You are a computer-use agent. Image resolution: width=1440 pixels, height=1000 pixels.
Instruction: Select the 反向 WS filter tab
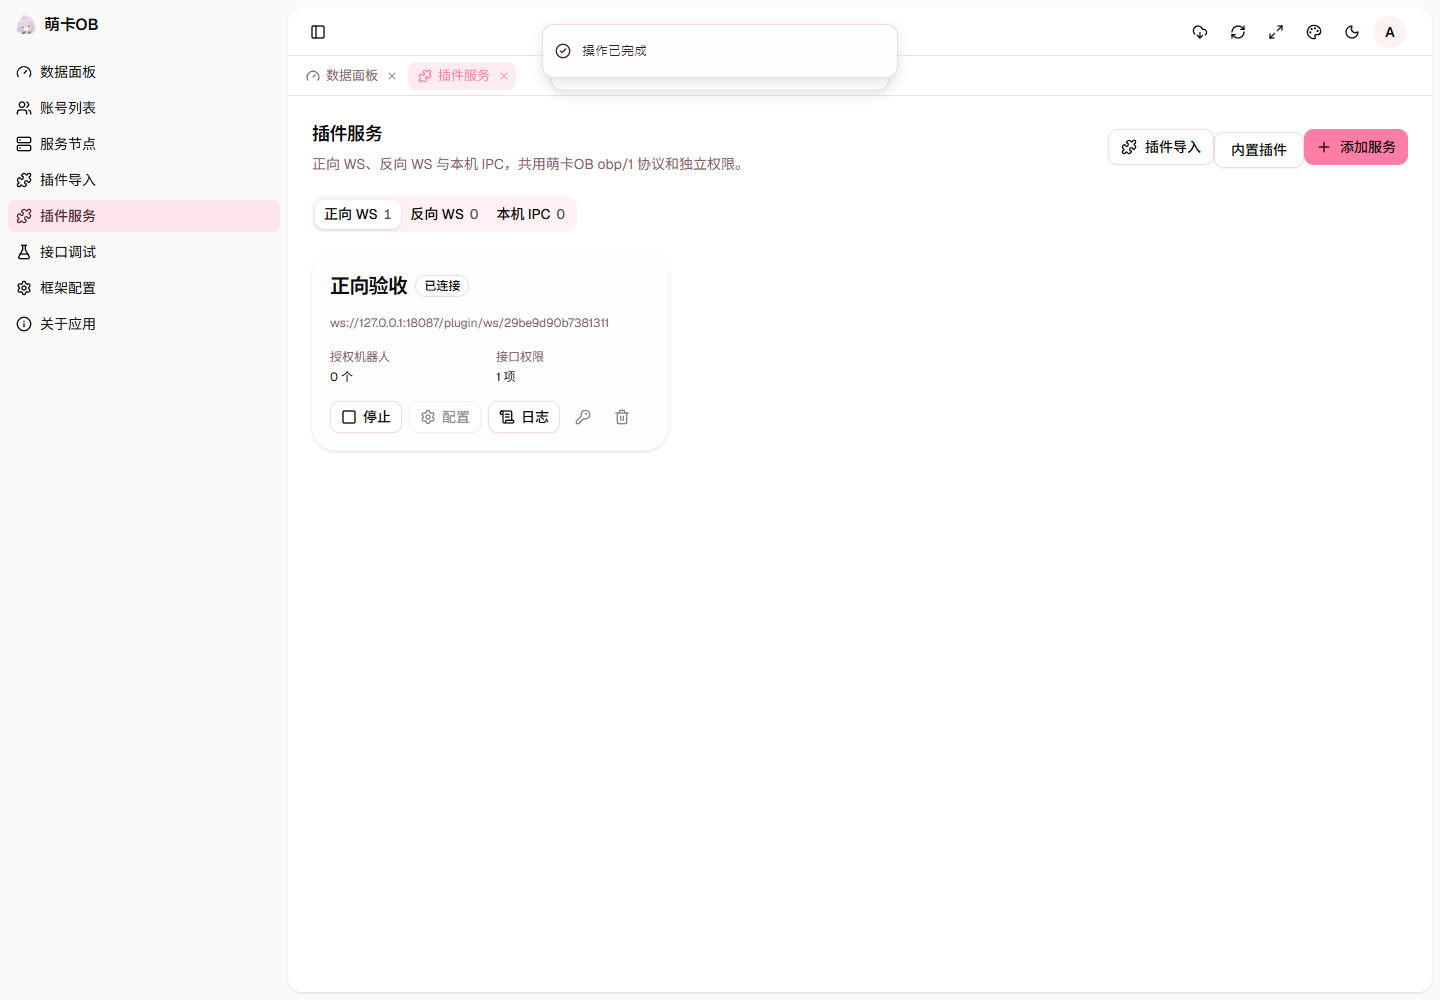(x=444, y=214)
